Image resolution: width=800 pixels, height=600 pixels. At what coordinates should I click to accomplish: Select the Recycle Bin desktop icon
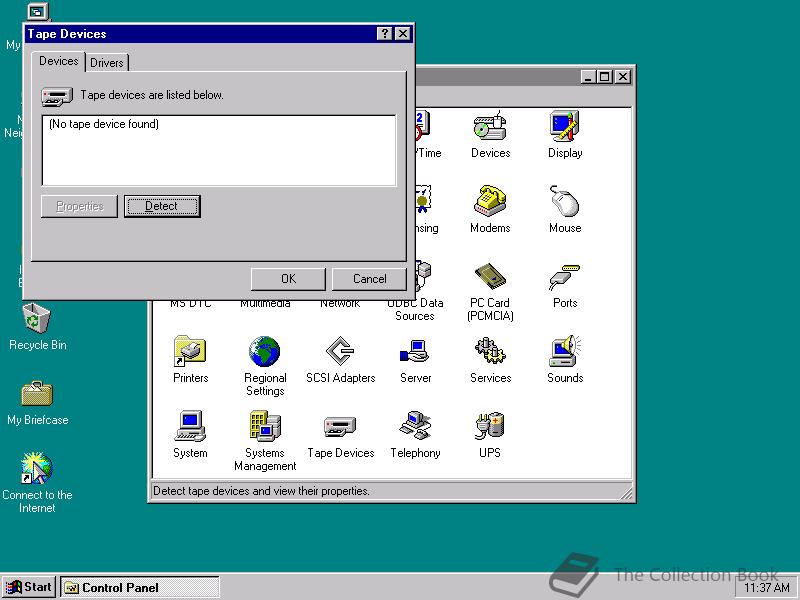[37, 327]
